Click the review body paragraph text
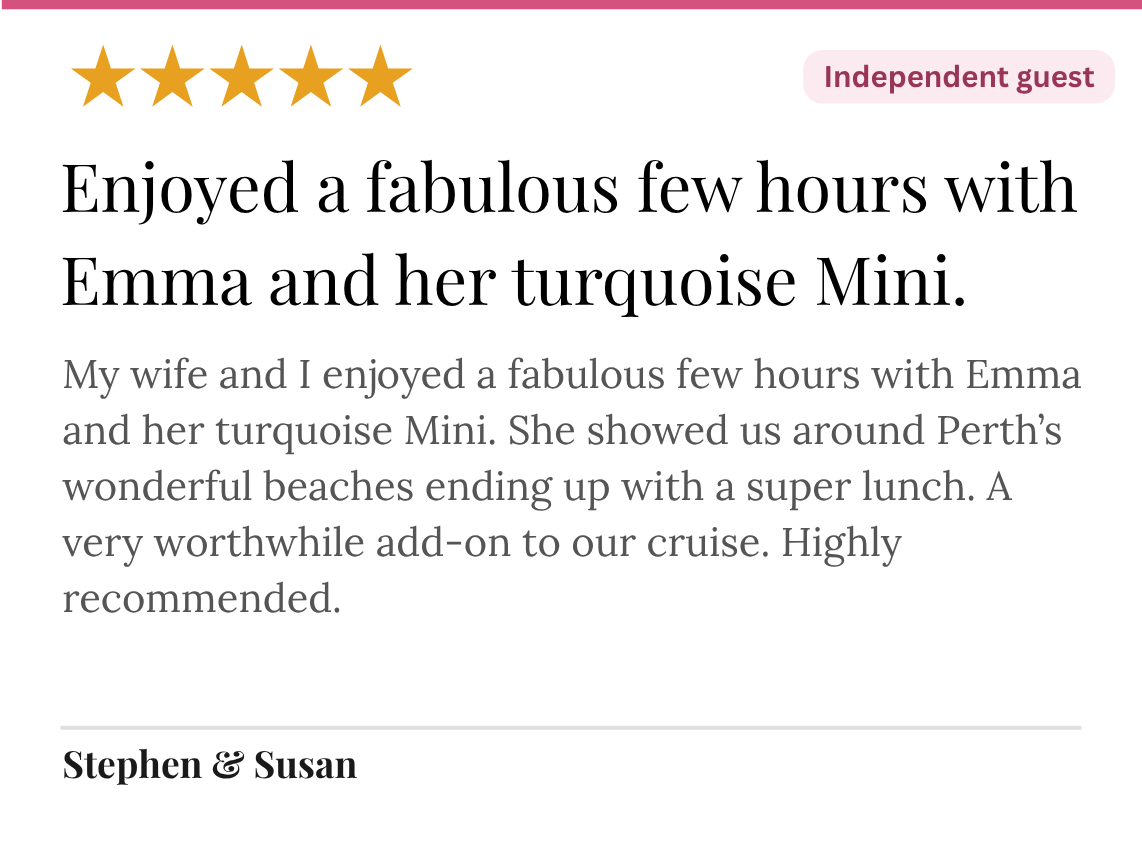The image size is (1142, 856). point(572,486)
